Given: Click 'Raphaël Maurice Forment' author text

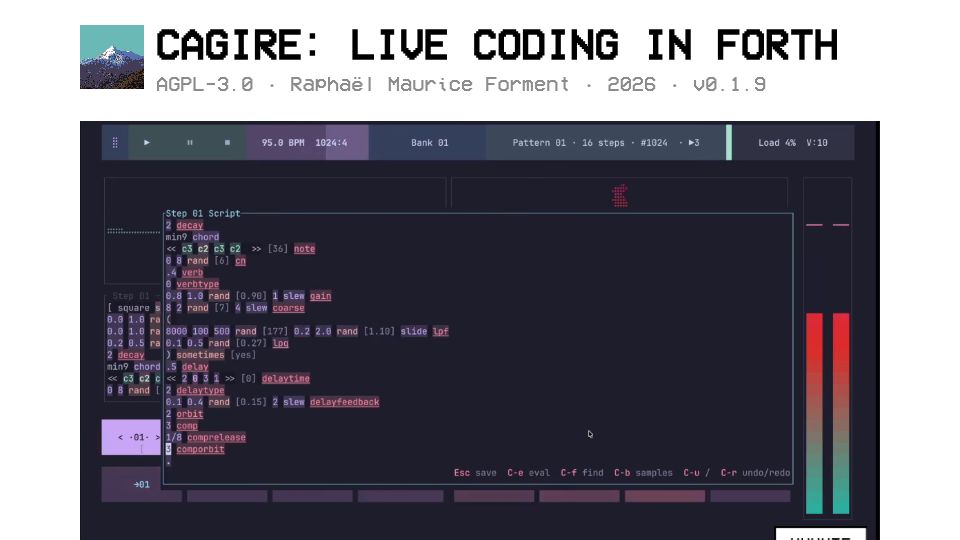Looking at the screenshot, I should tap(429, 84).
